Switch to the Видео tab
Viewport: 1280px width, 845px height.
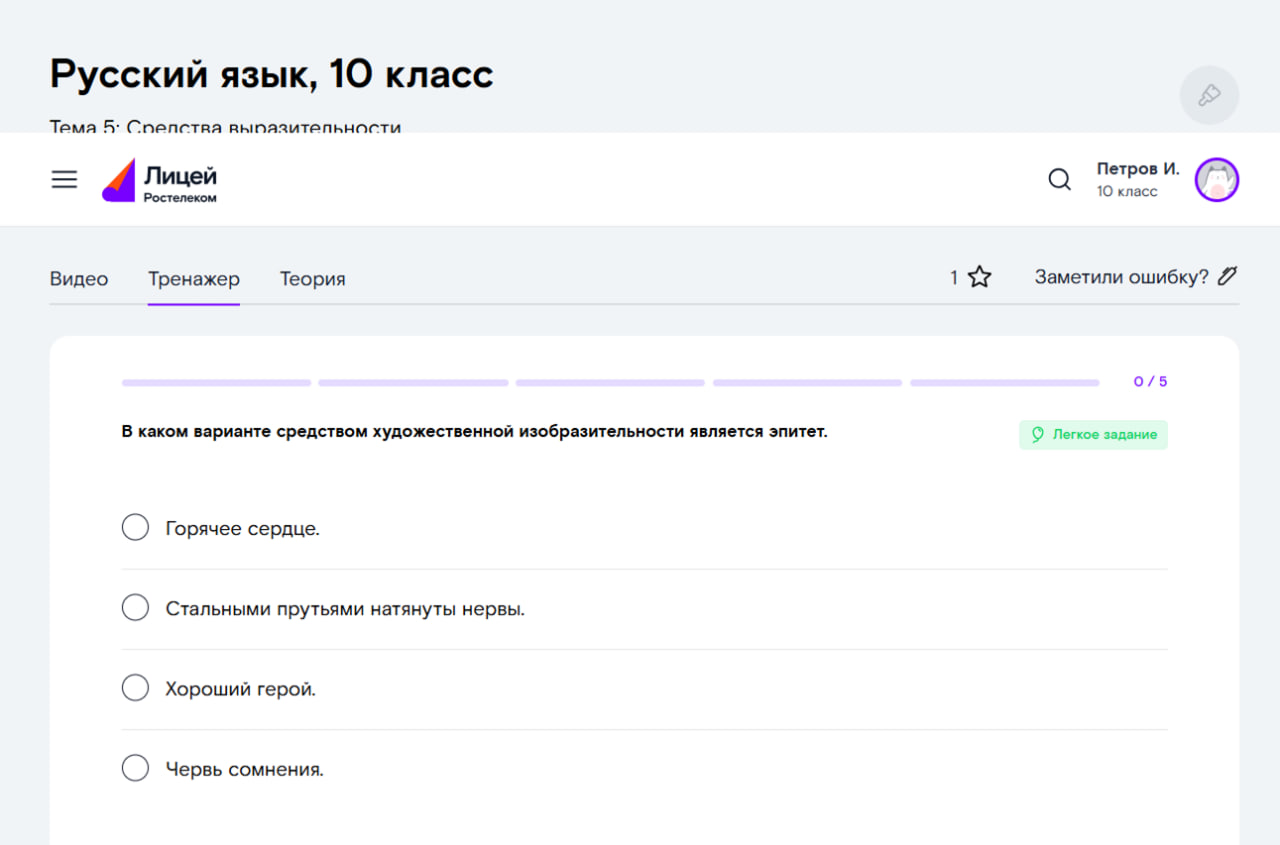point(79,279)
